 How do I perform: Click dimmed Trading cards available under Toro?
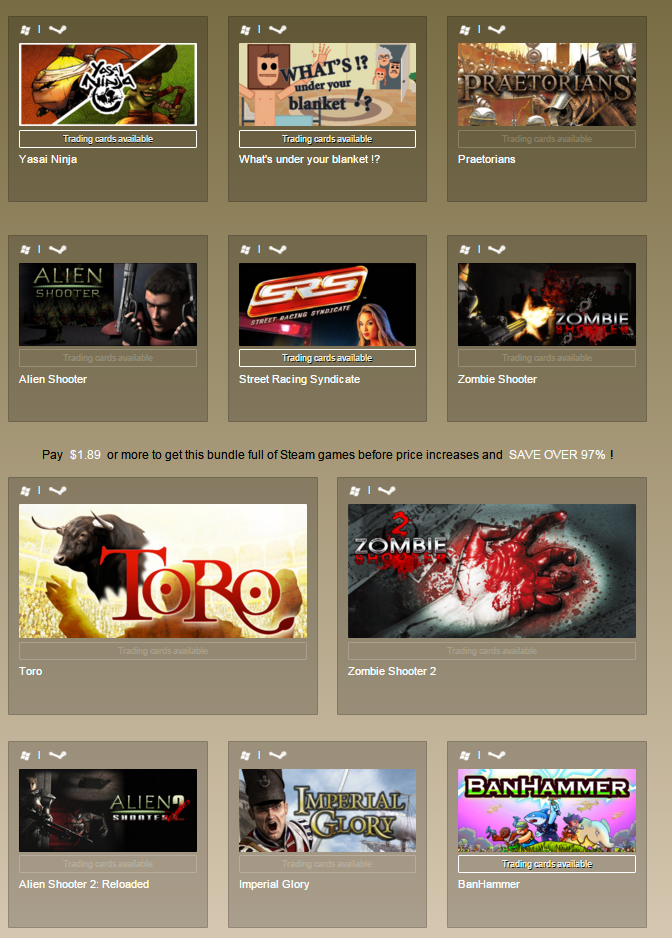[163, 651]
